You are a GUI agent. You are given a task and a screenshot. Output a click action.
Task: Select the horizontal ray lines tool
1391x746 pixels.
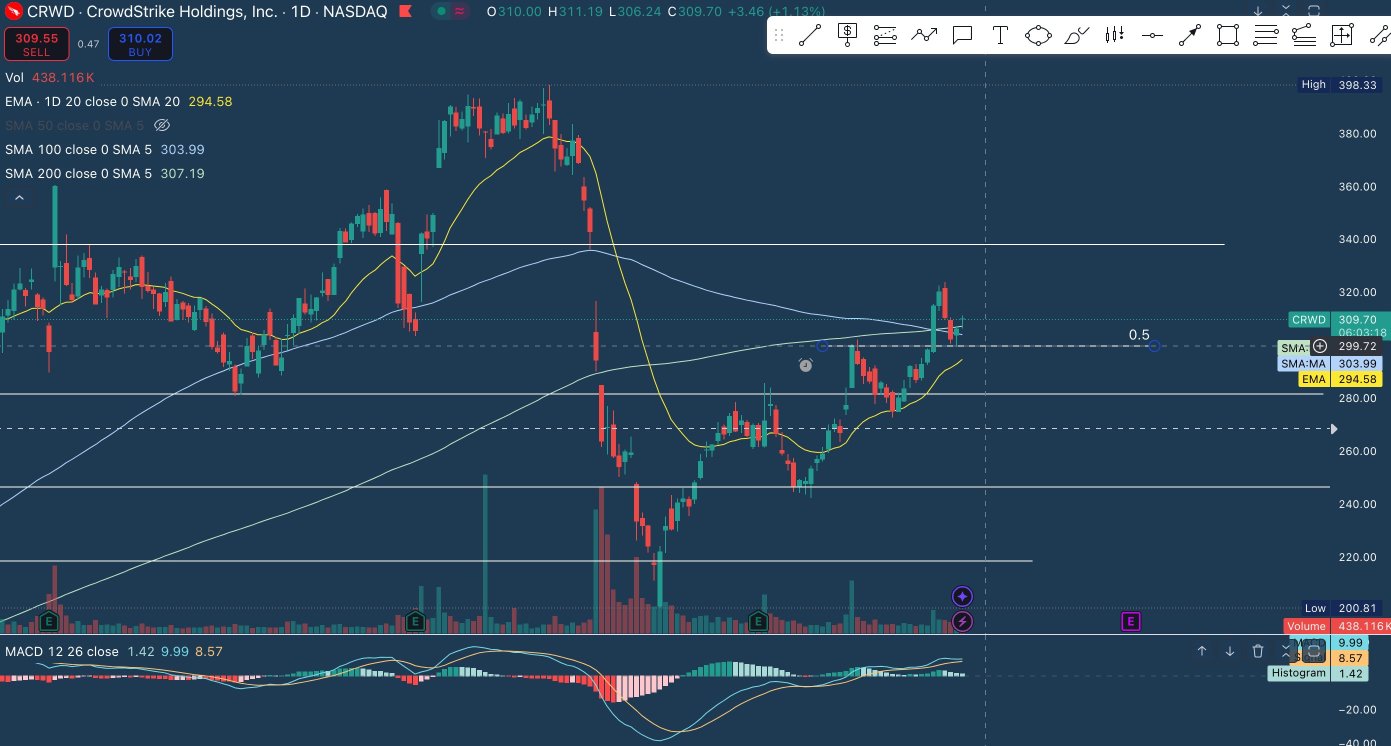tap(1266, 36)
